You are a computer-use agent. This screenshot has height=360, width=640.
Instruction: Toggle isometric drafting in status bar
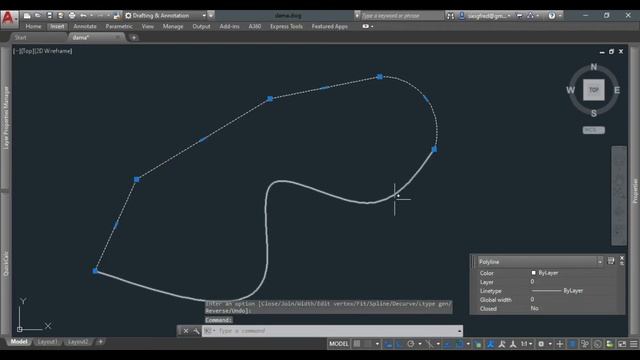tap(429, 344)
